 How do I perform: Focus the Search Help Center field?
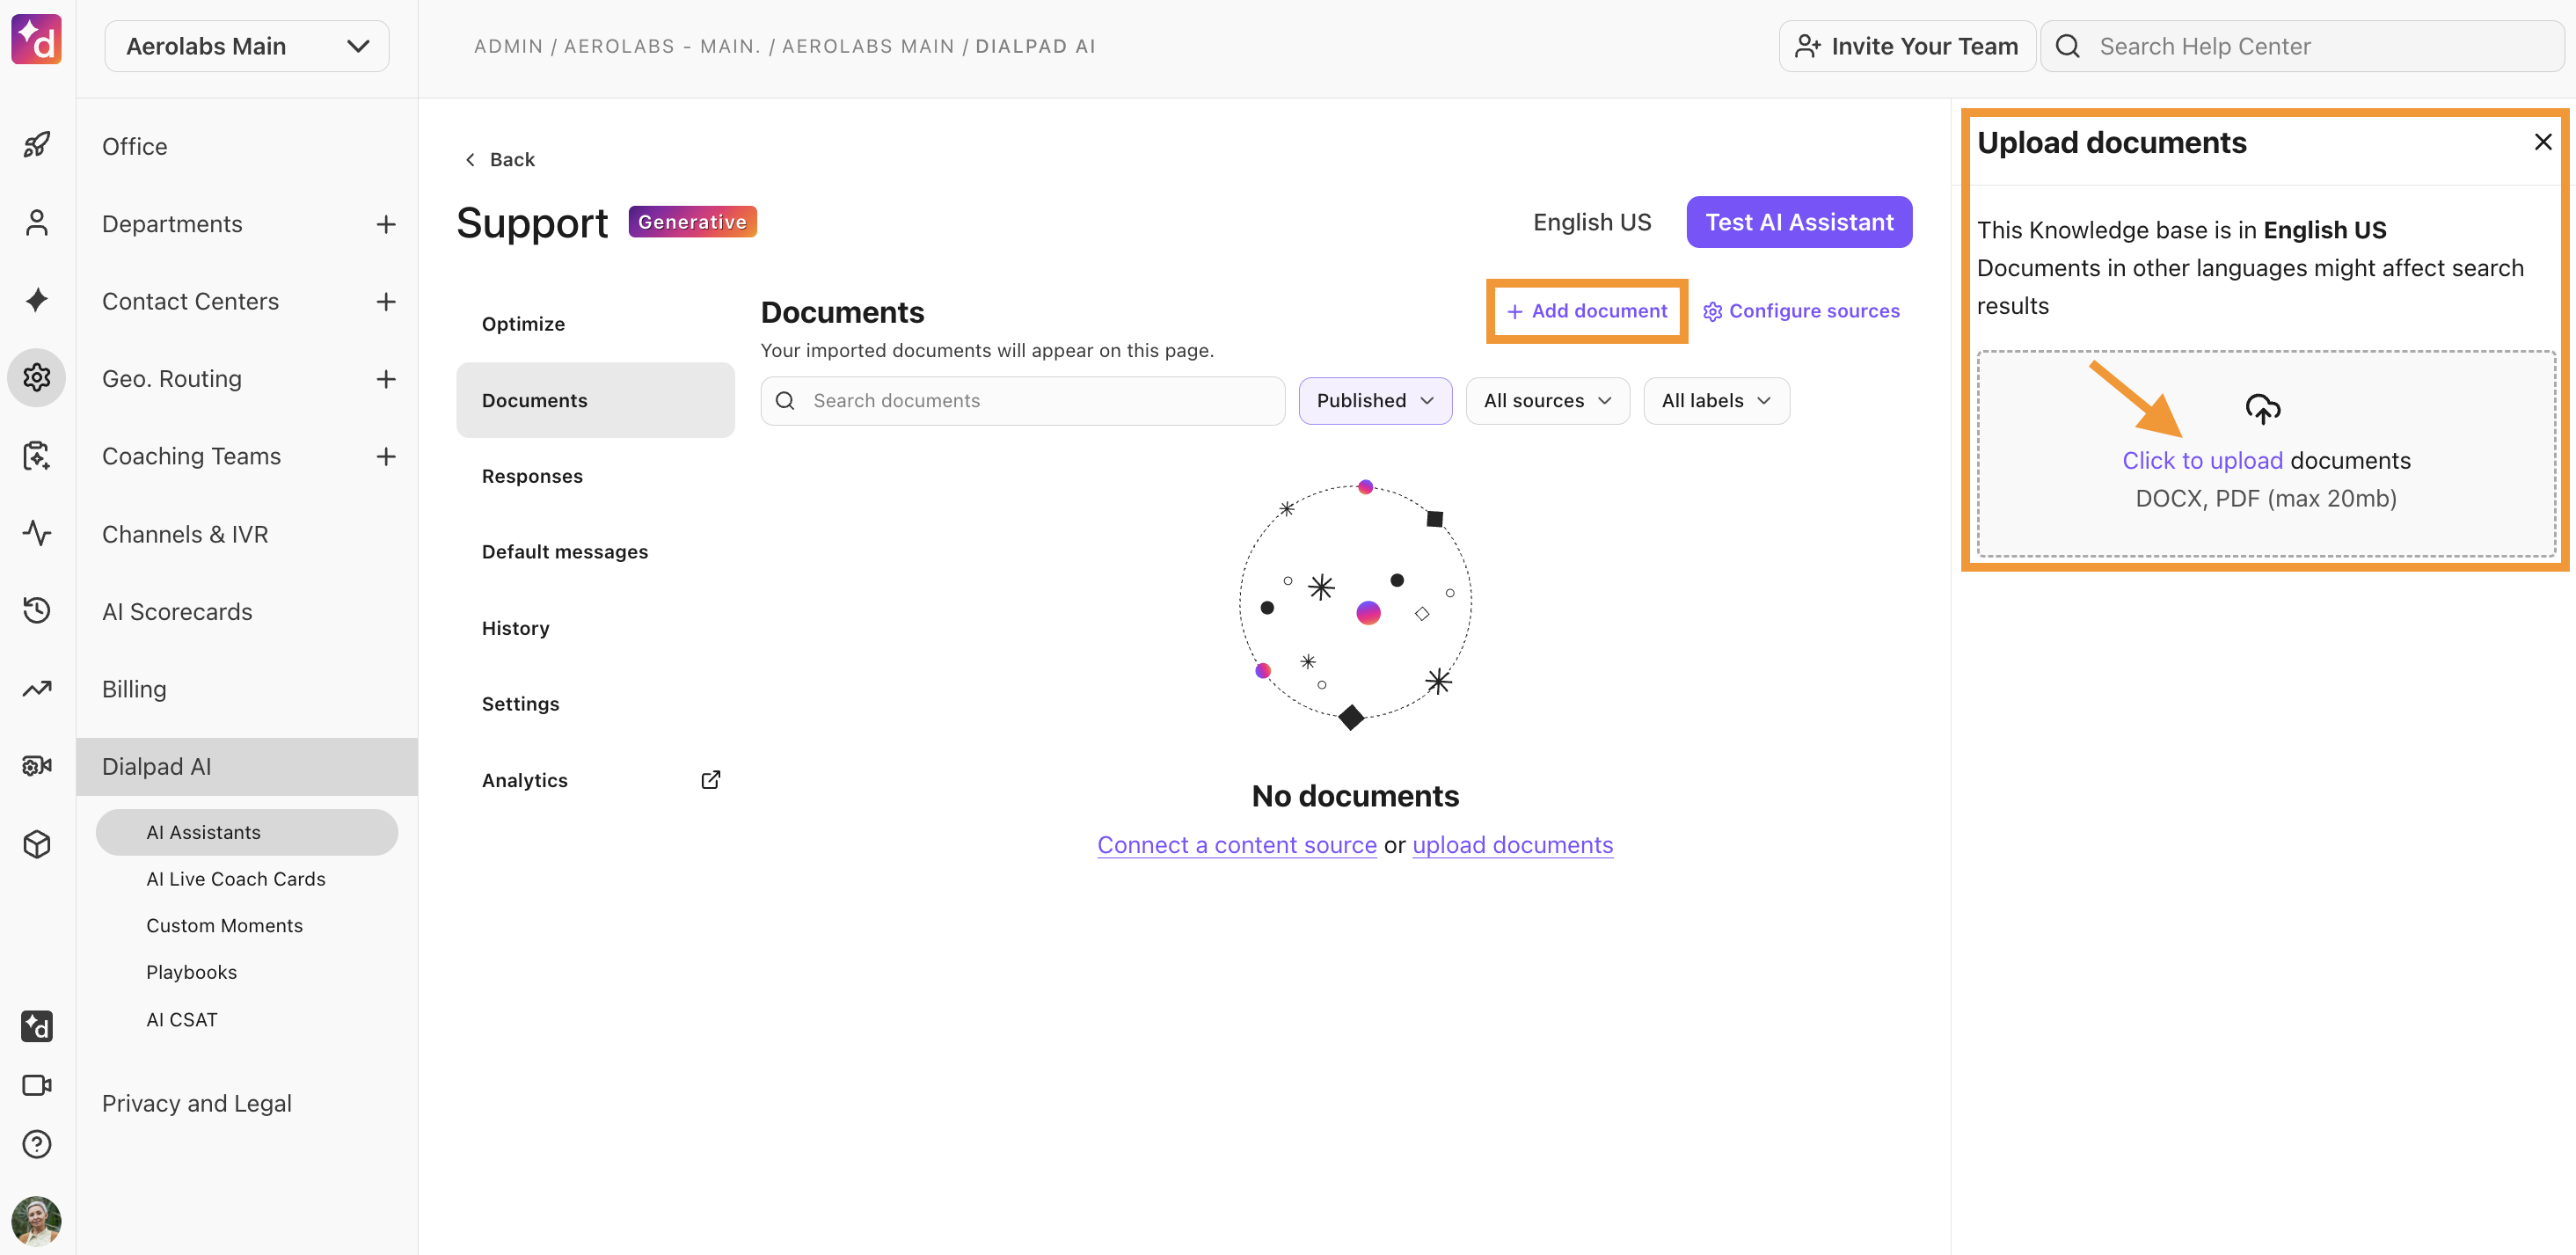[x=2302, y=46]
